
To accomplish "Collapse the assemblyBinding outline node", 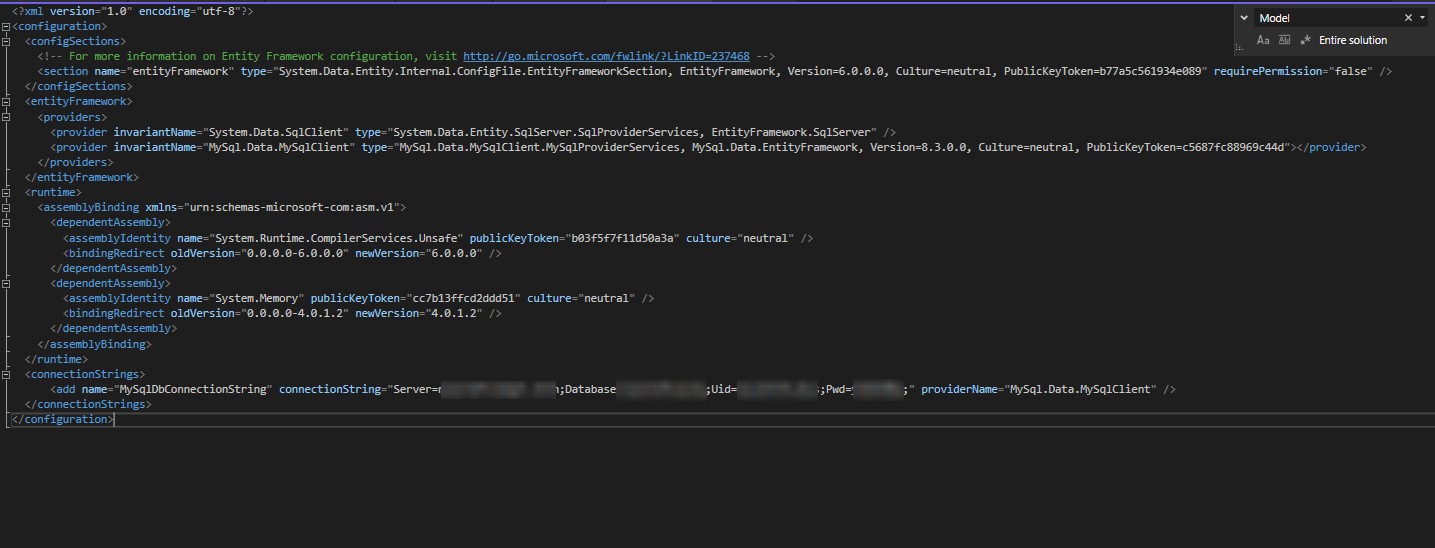I will coord(7,207).
